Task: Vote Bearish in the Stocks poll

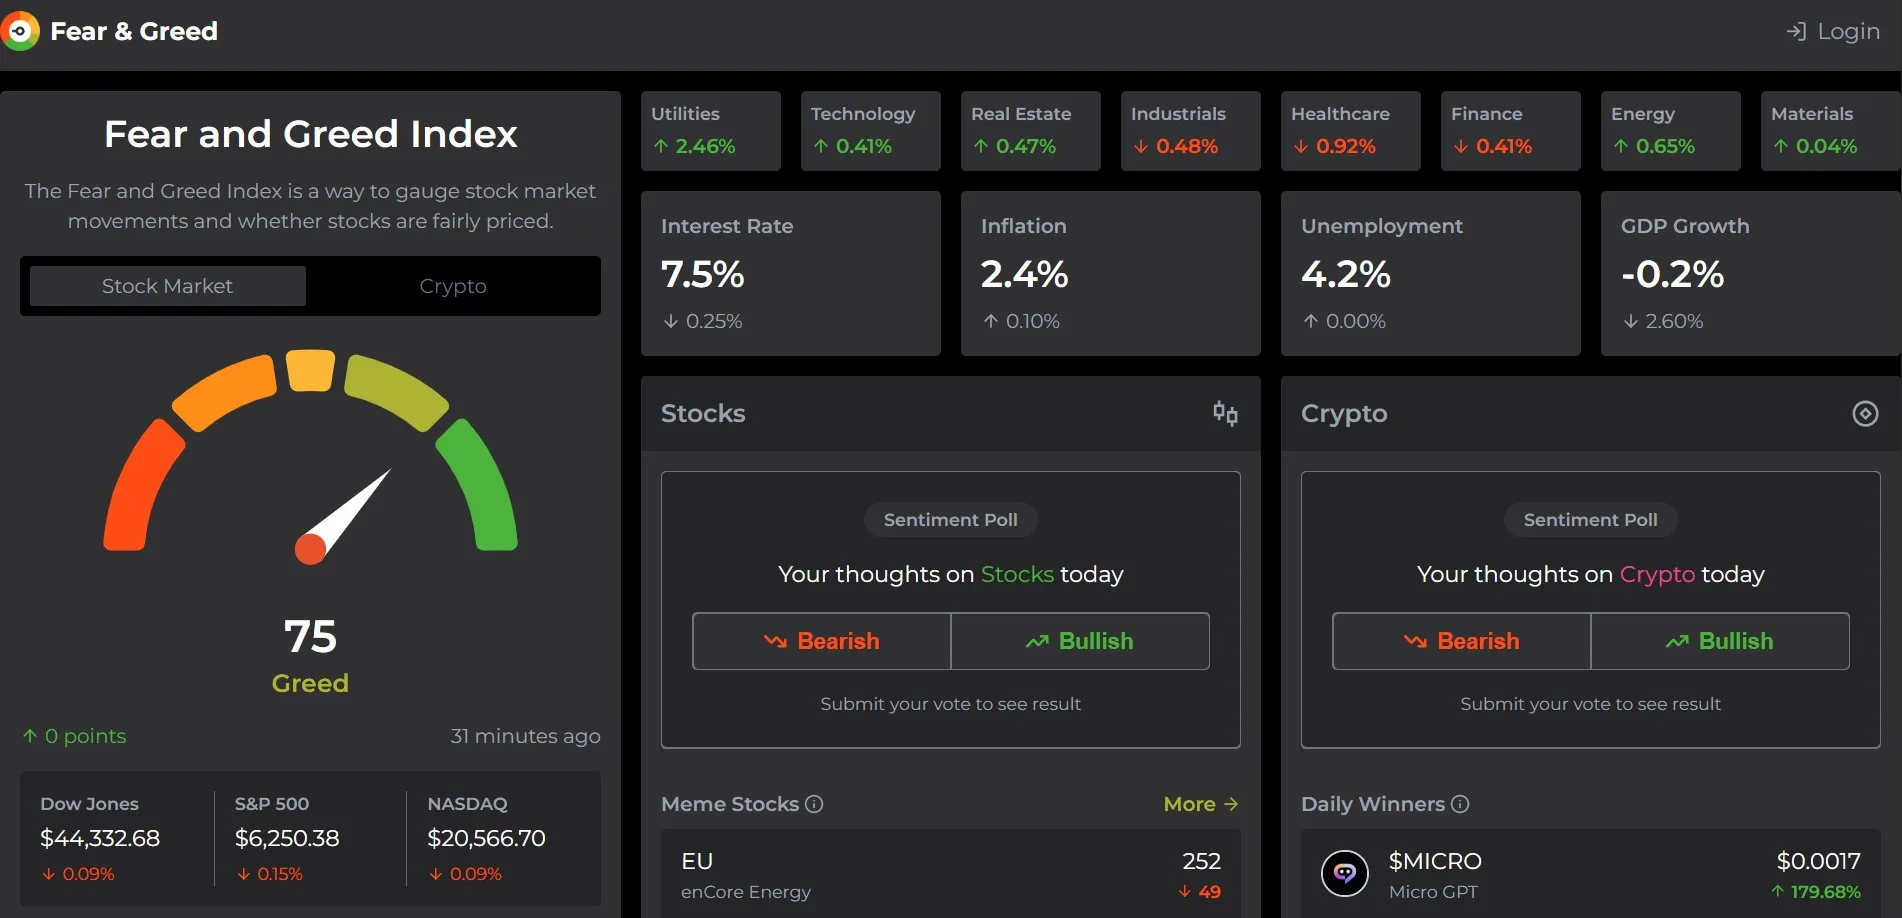Action: click(x=821, y=641)
